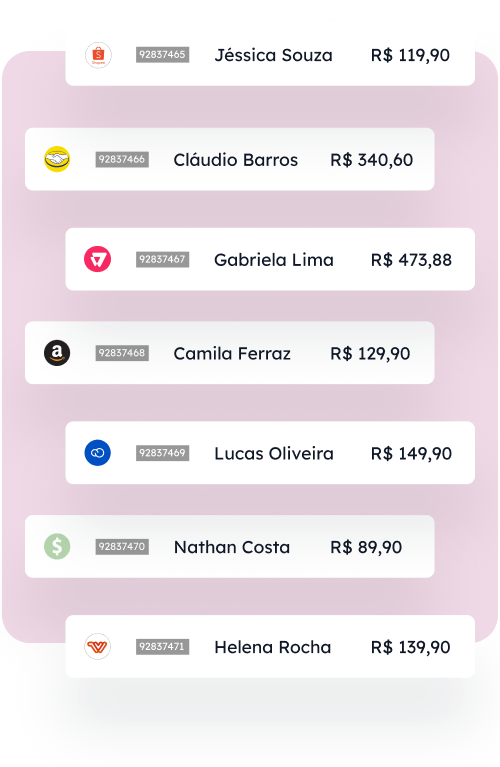Select the R$ 149,90 order total
This screenshot has height=767, width=500.
tap(411, 453)
